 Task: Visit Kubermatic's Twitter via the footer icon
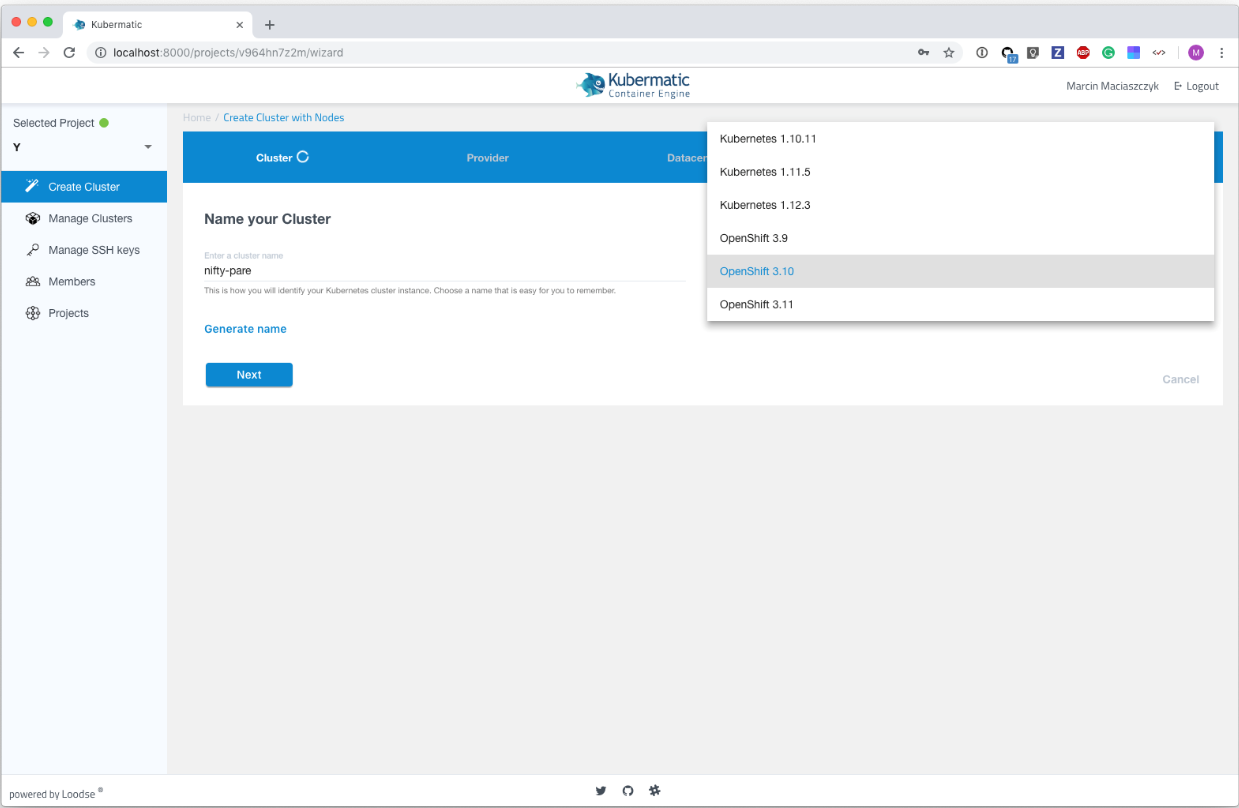pos(601,790)
